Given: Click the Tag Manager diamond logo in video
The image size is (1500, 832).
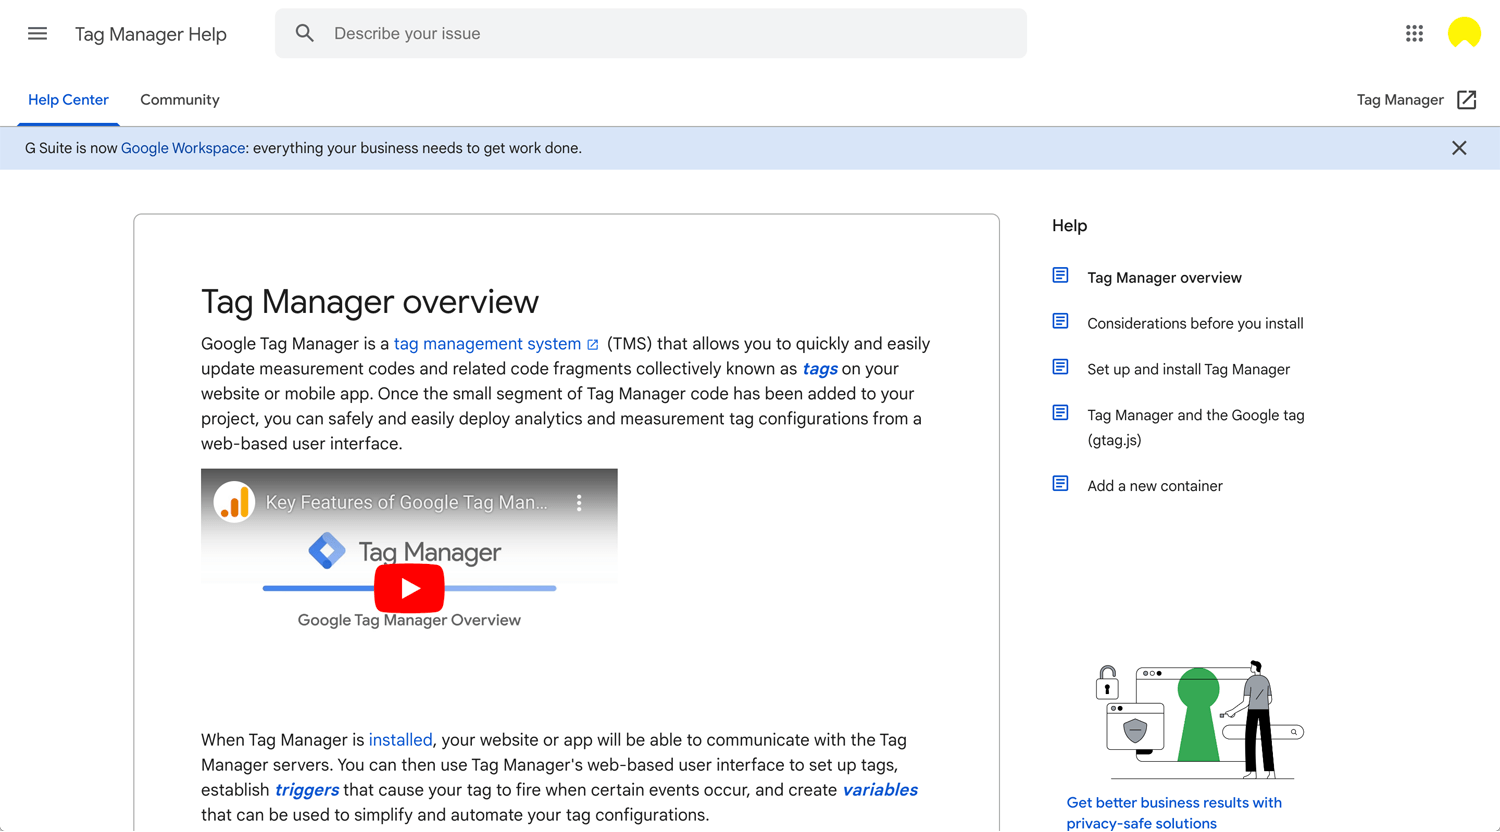Looking at the screenshot, I should [327, 551].
